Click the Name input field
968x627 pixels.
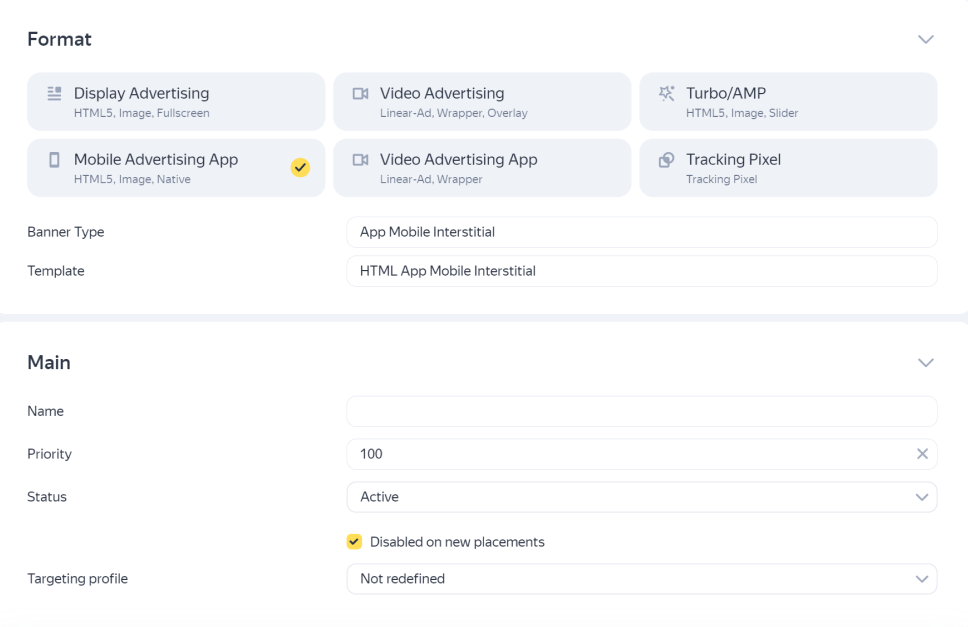(x=641, y=412)
